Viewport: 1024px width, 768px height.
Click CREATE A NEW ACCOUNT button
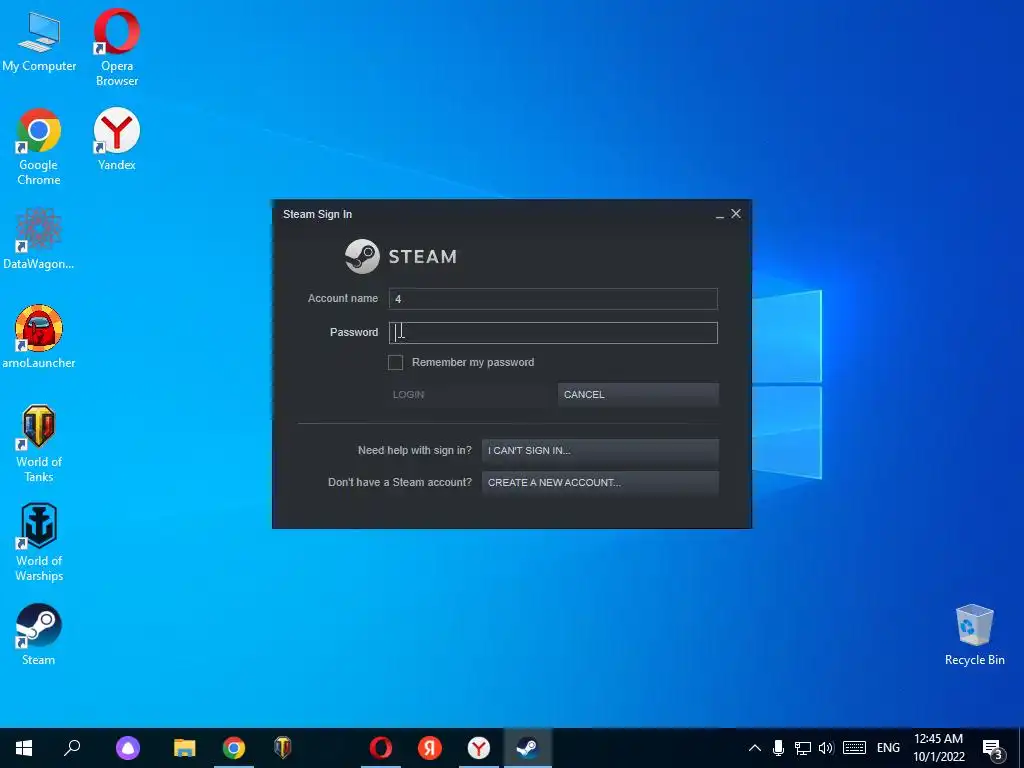[600, 483]
